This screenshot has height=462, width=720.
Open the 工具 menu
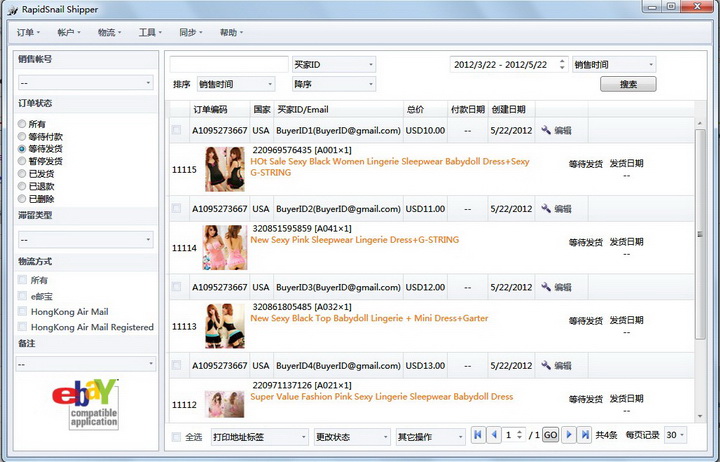point(150,32)
